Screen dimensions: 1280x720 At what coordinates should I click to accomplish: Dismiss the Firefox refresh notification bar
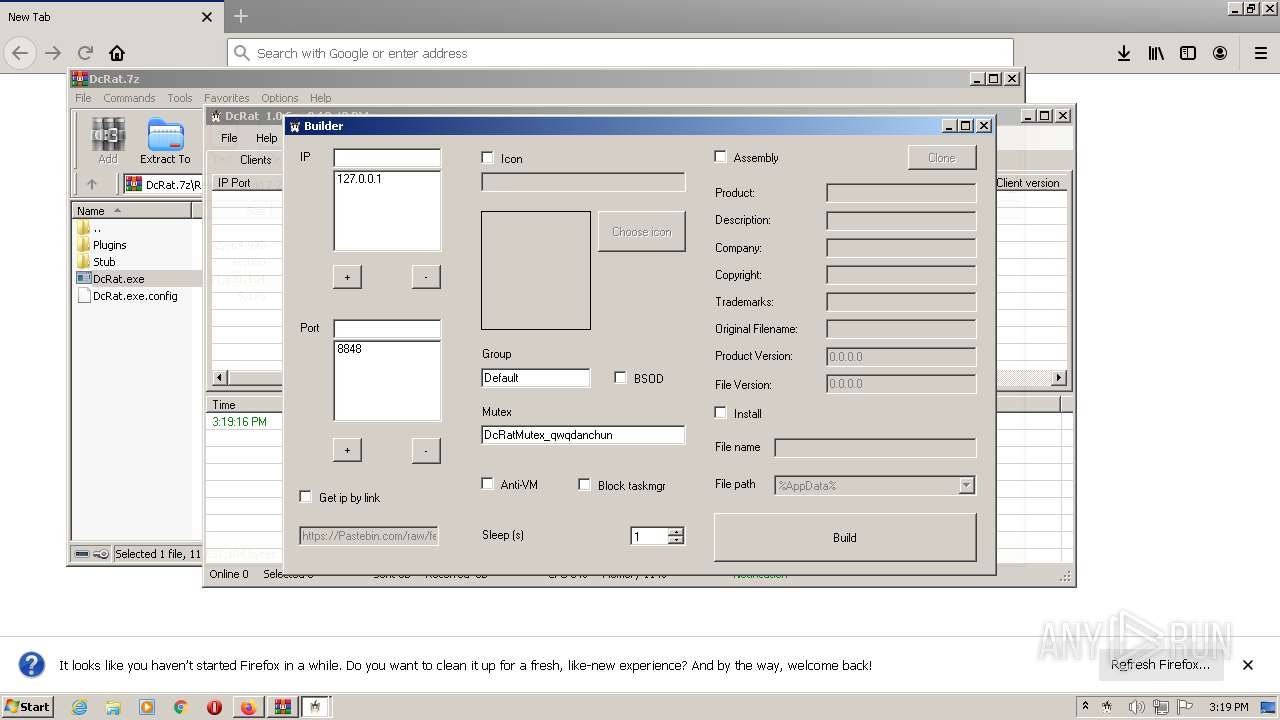pos(1248,665)
